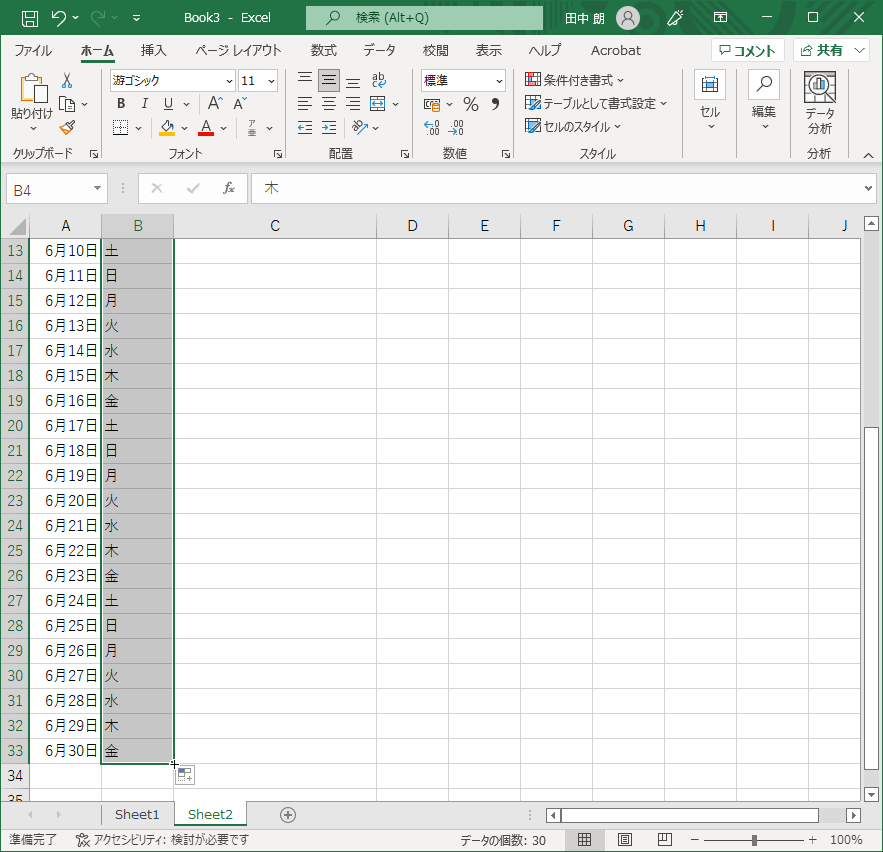Toggle Center horizontal alignment
The image size is (883, 852).
pos(329,104)
